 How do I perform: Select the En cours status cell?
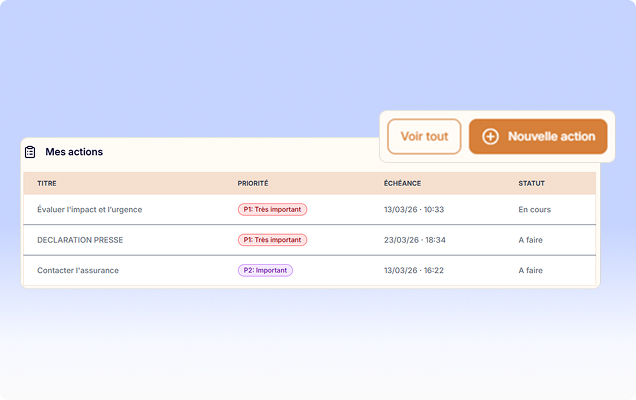click(534, 210)
